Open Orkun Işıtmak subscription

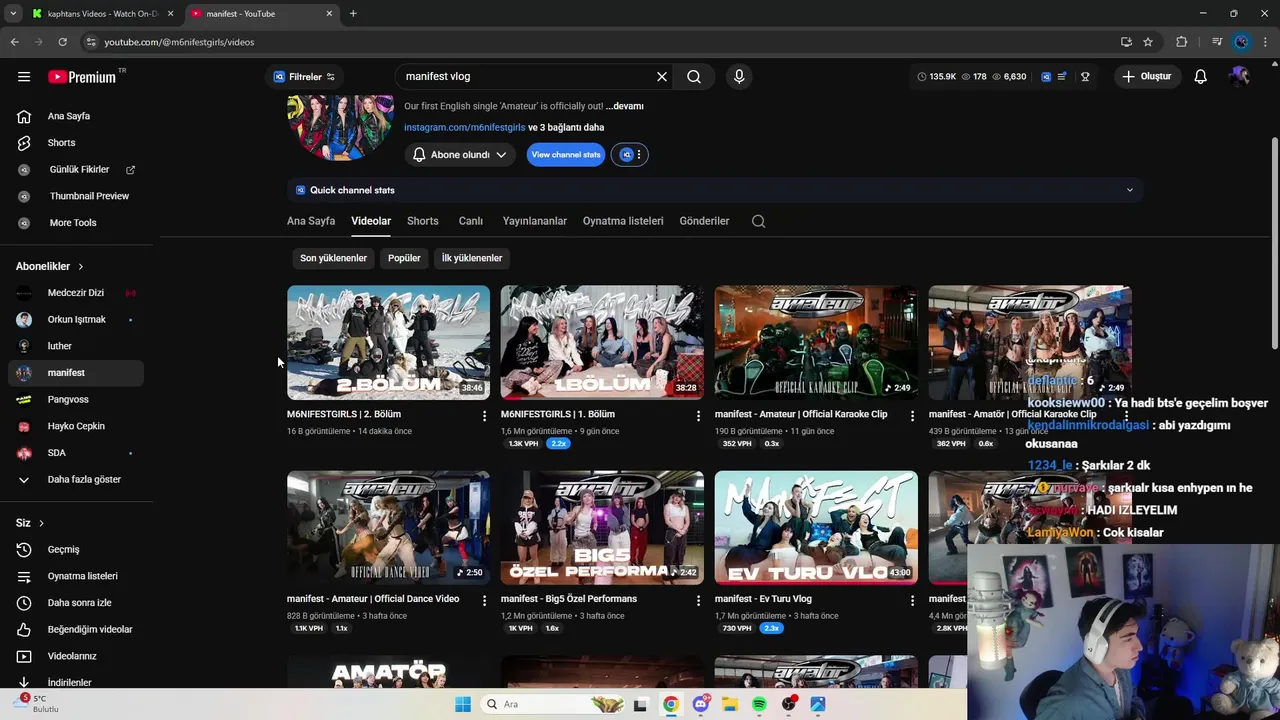[76, 320]
